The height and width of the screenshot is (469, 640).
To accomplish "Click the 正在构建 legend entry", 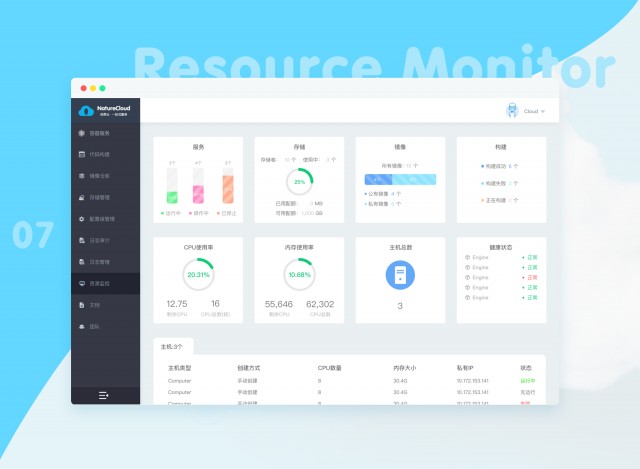I will (500, 200).
